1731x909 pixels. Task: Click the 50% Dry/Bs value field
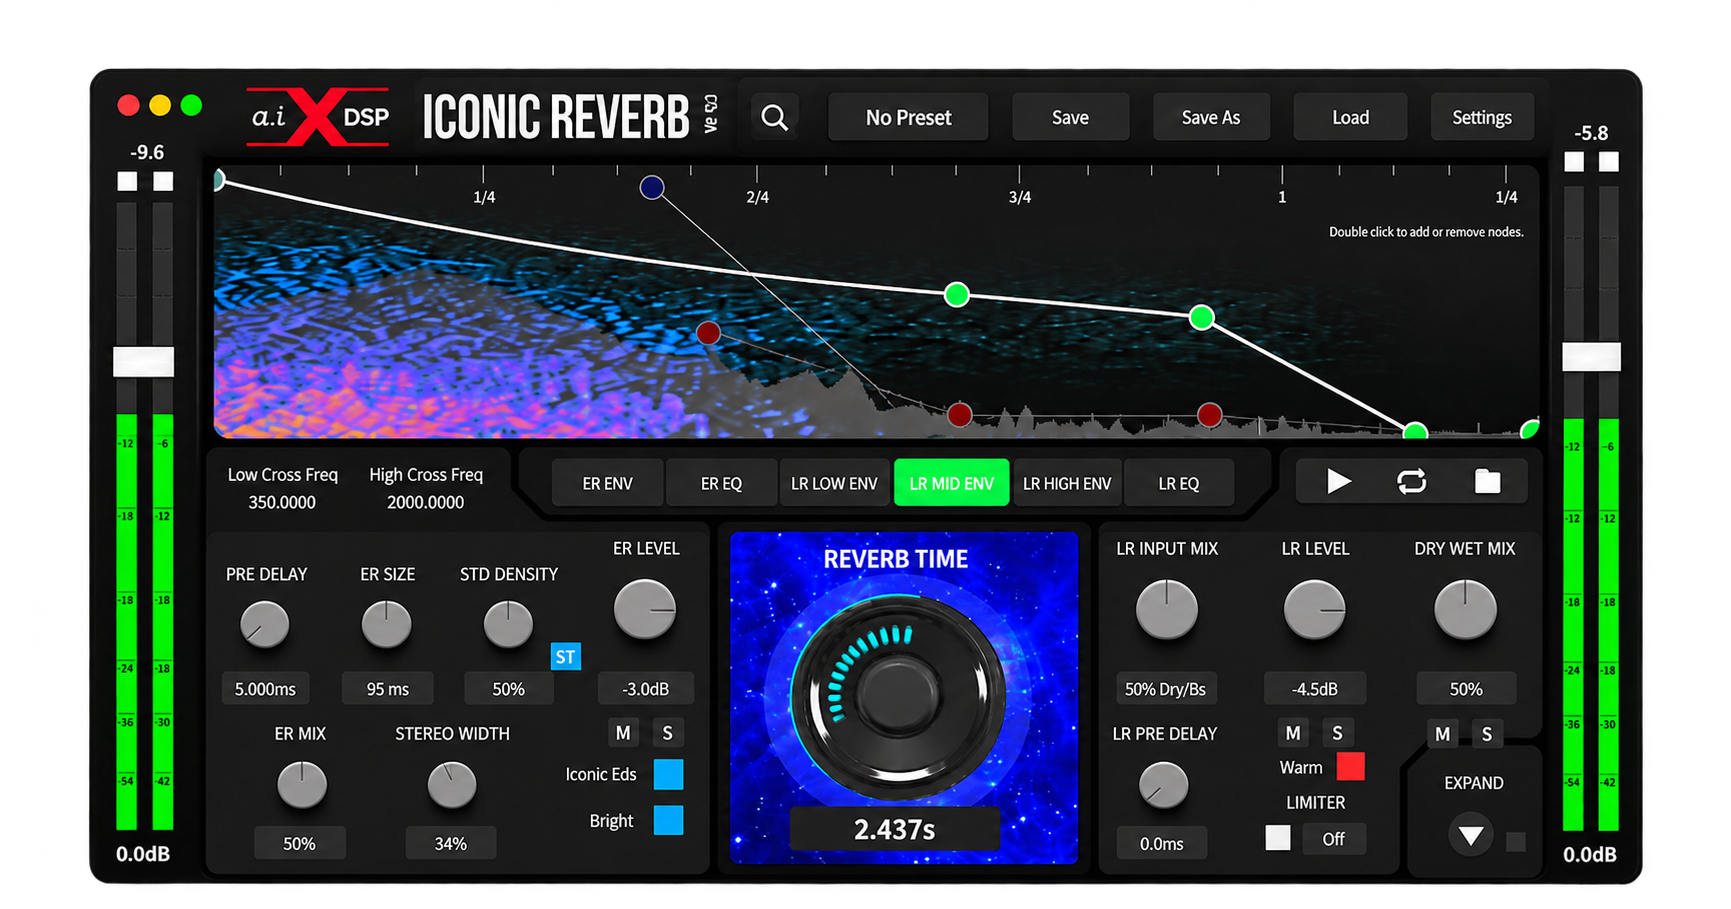1165,689
